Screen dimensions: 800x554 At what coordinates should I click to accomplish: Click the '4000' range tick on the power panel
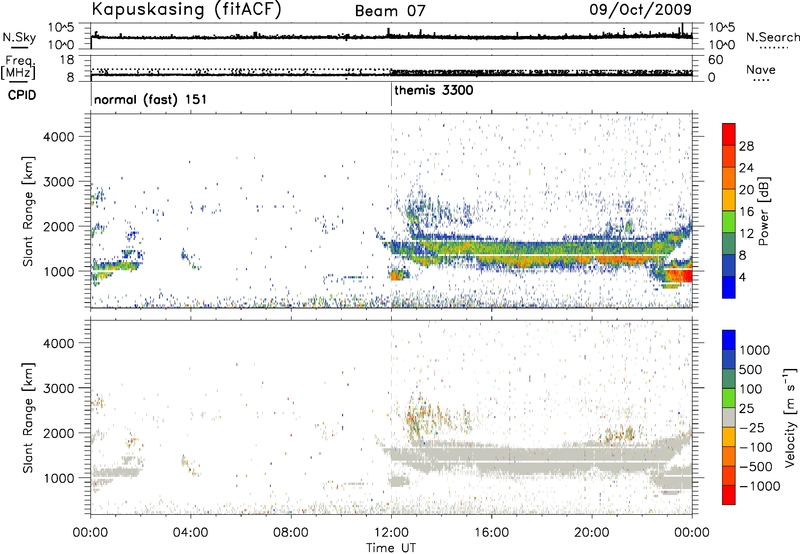[59, 137]
